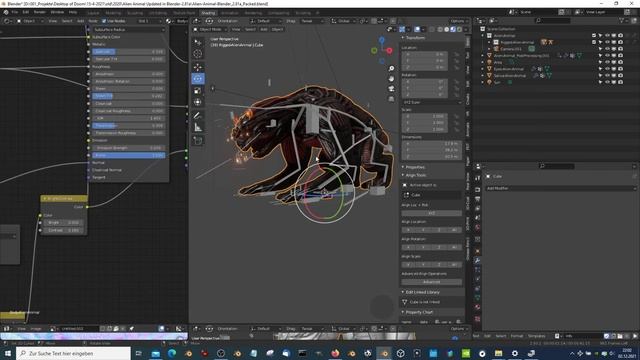Switch viewport to rendered shading

[459, 29]
